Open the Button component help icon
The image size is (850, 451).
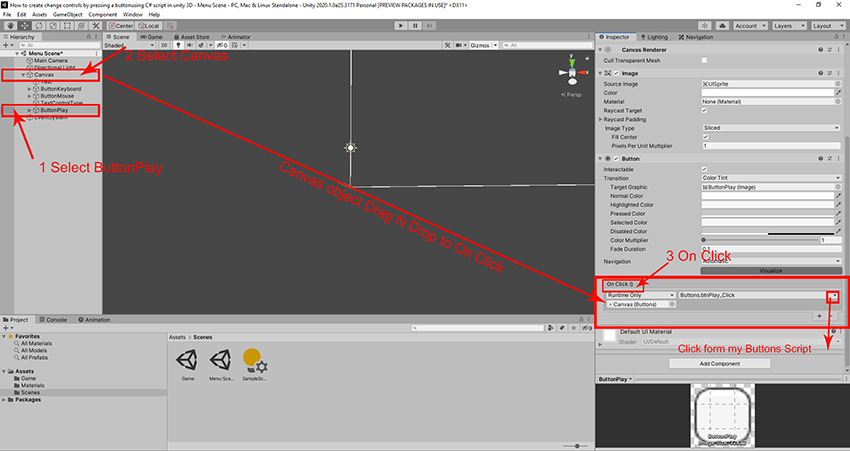click(x=820, y=159)
